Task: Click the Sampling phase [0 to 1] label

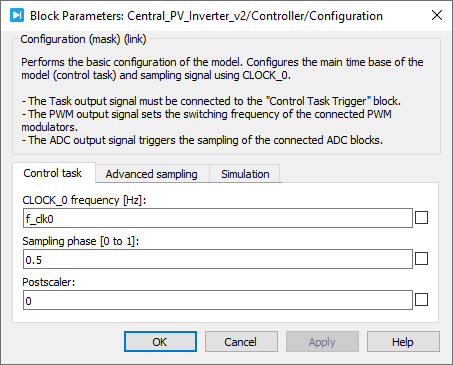Action: click(81, 241)
